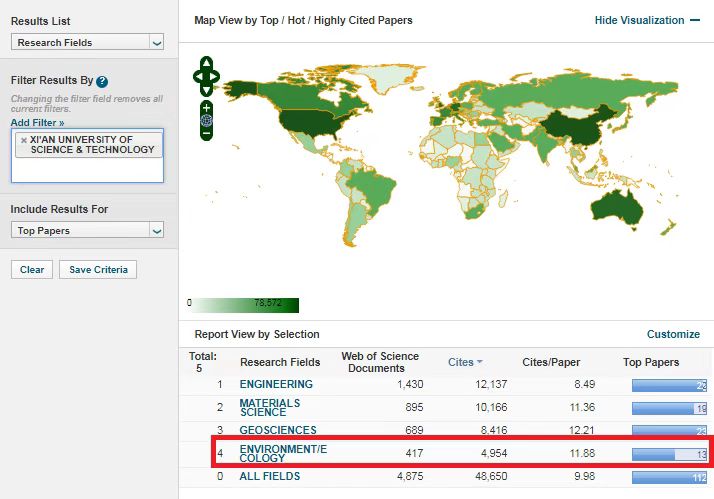Screen dimensions: 714x499
Task: Pan the map up
Action: 206,62
